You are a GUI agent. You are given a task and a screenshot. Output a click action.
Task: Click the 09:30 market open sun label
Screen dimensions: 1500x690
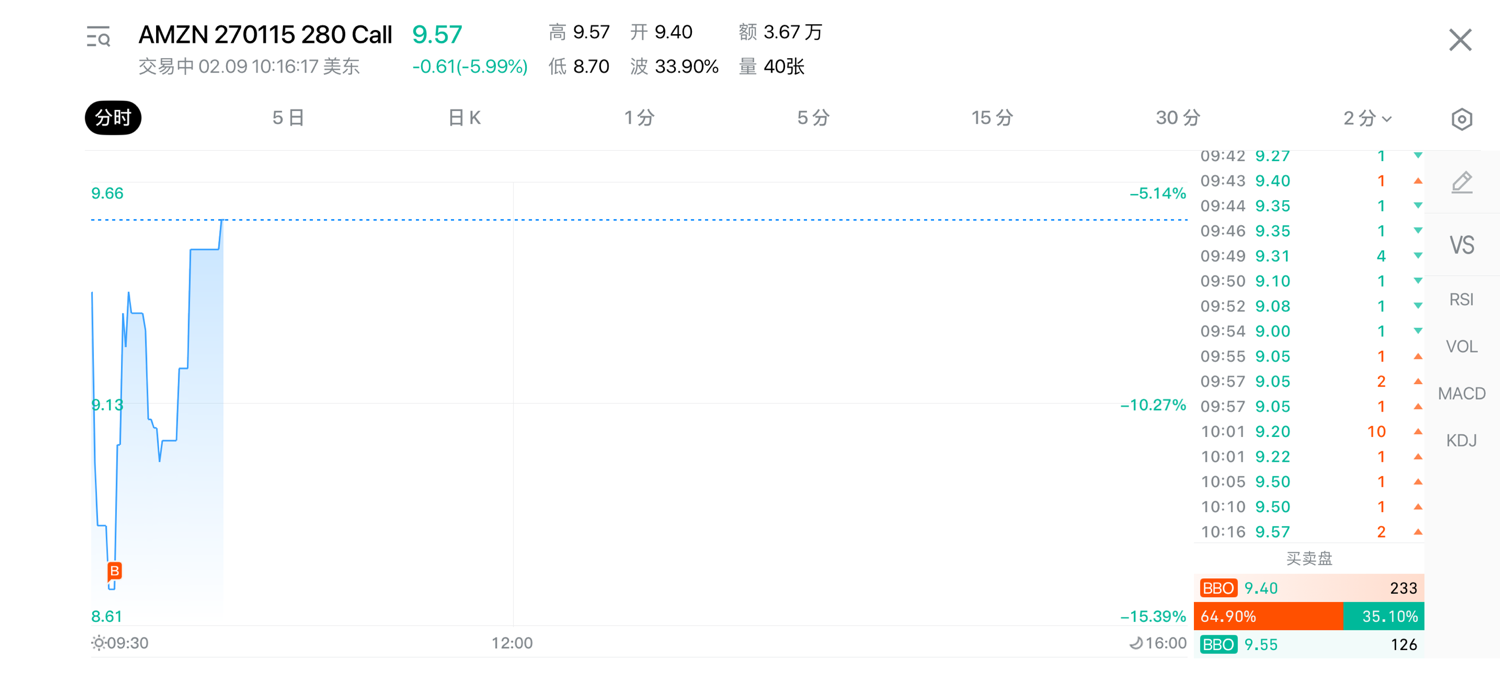[119, 644]
